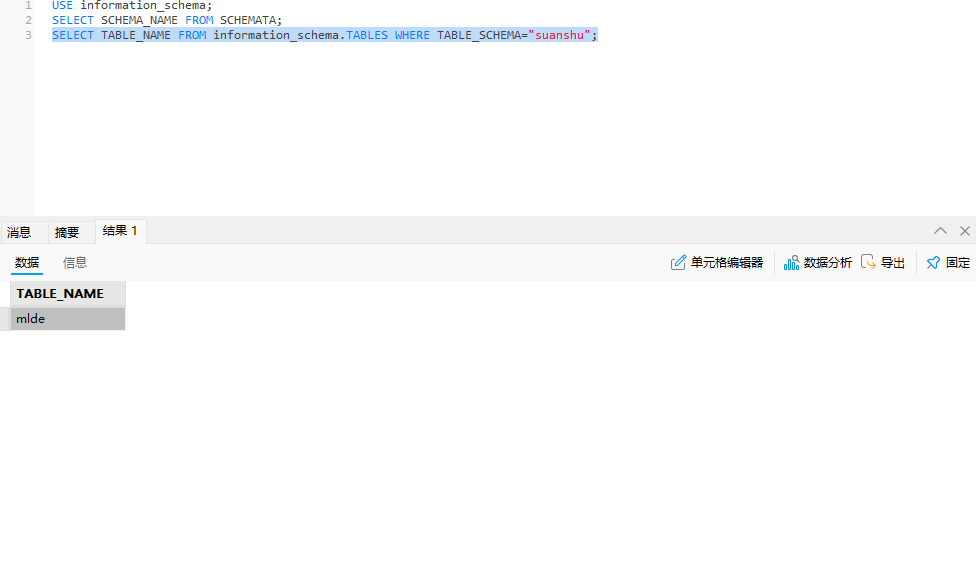Click line number 3 in the gutter

click(28, 35)
